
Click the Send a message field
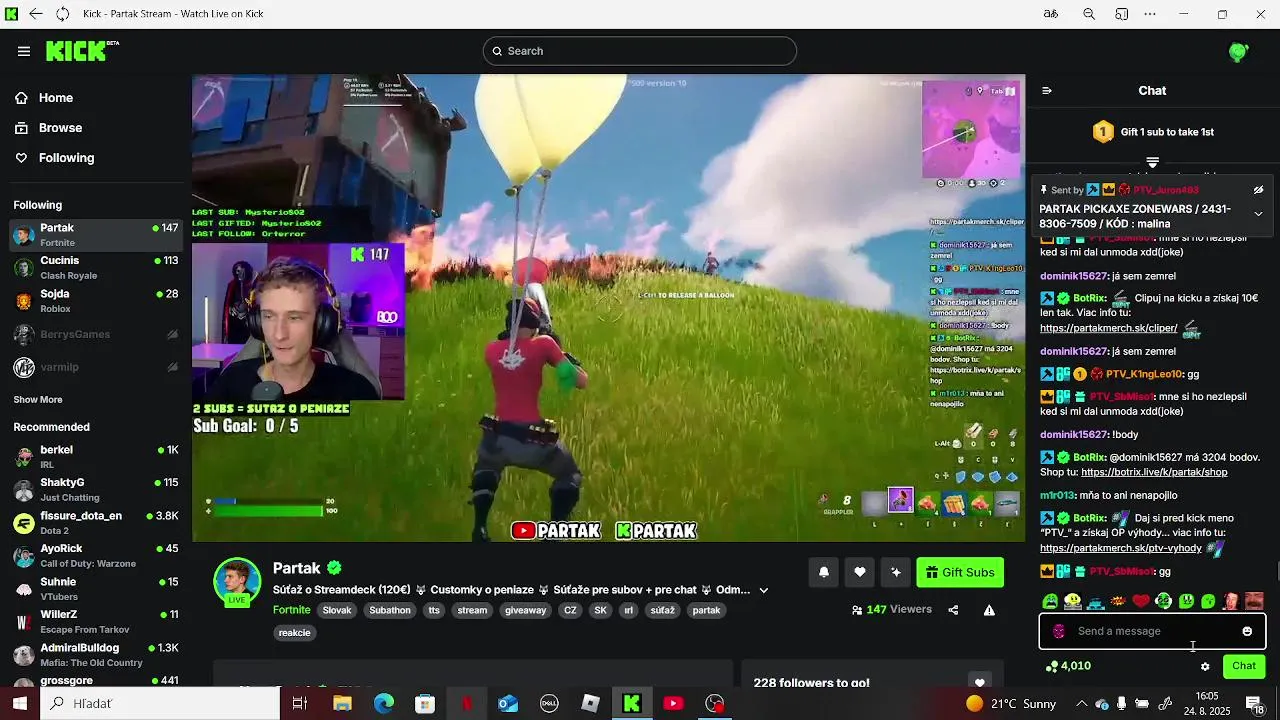(x=1153, y=631)
